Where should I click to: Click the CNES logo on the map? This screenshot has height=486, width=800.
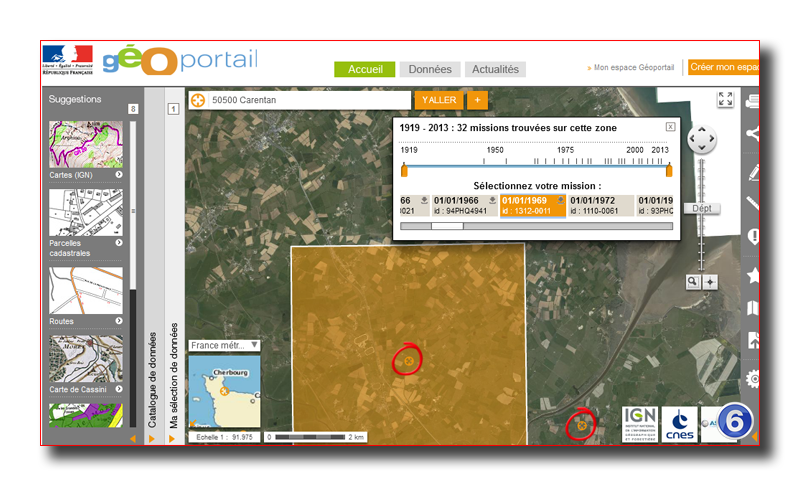click(680, 424)
